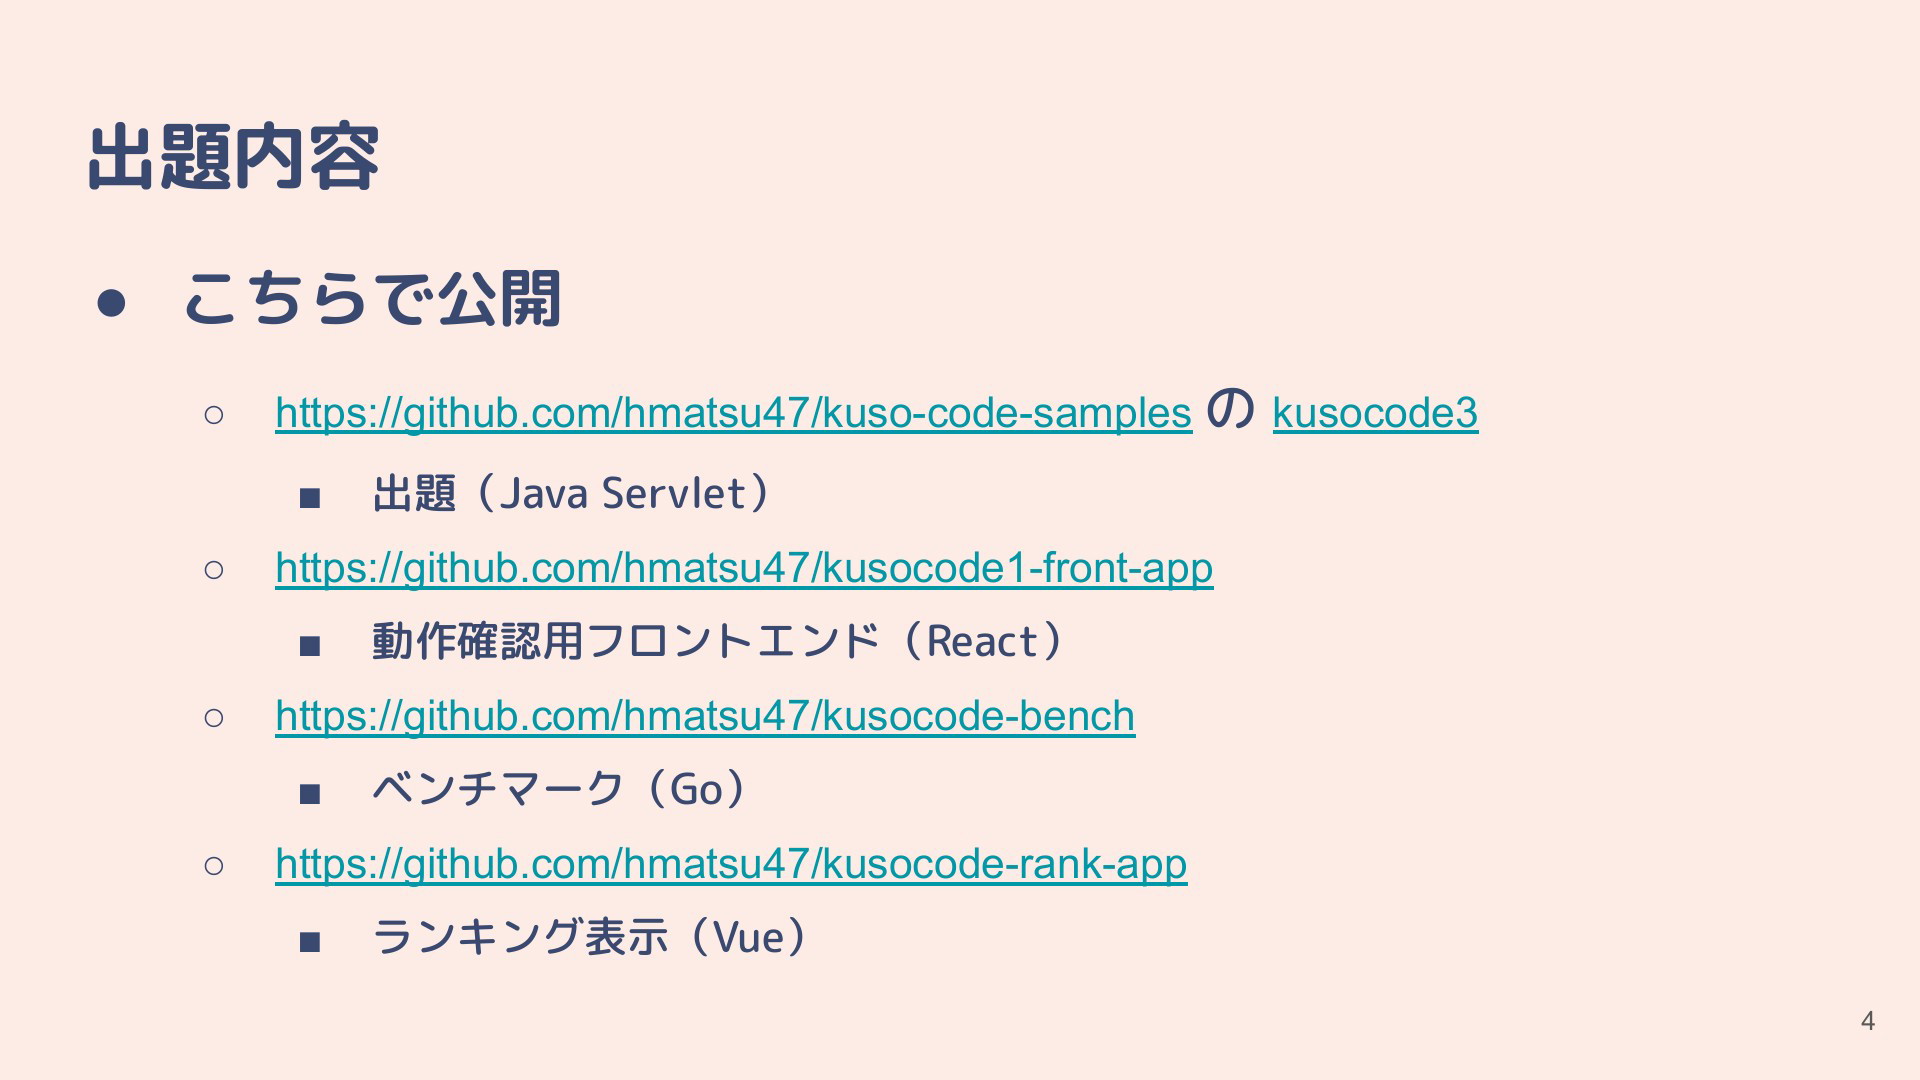Select the 動作確認用フロントエンド（React）text
This screenshot has height=1080, width=1920.
pyautogui.click(x=717, y=641)
